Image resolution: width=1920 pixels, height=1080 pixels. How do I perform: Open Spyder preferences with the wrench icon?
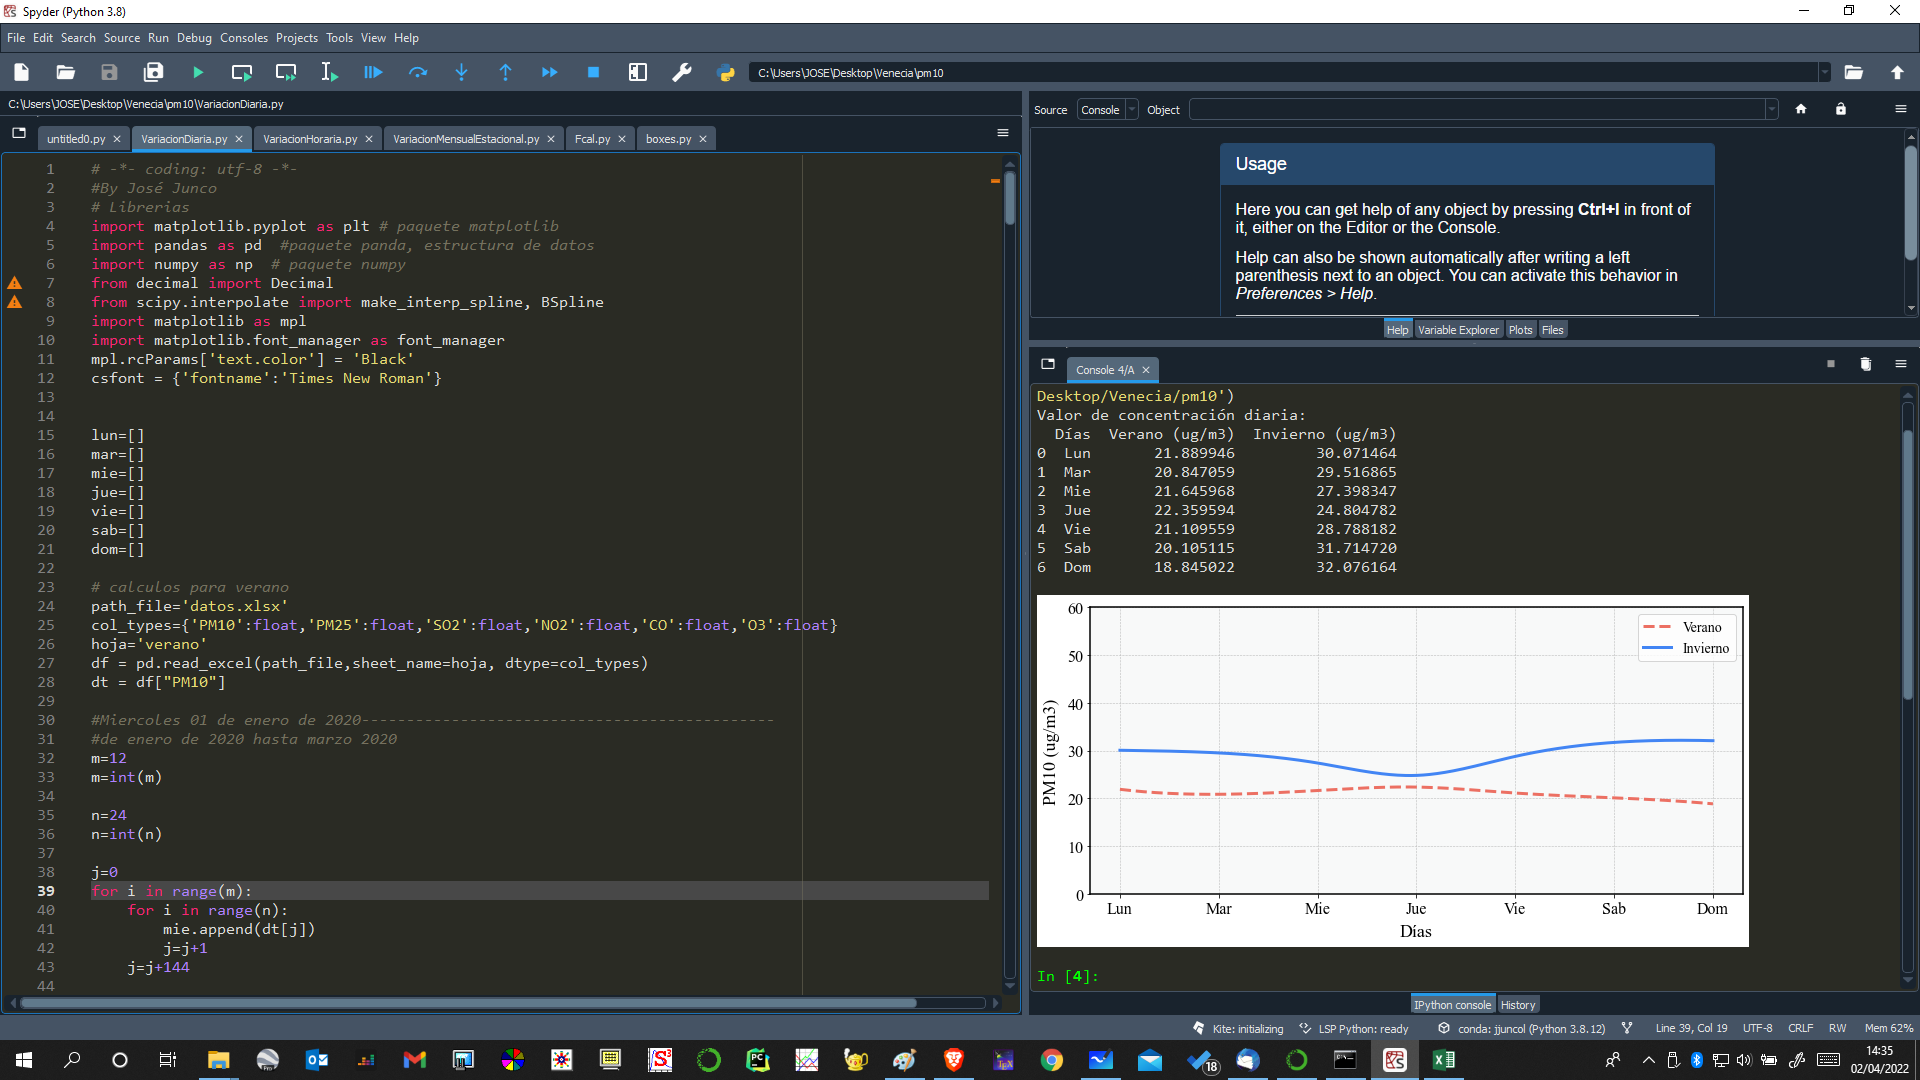682,72
